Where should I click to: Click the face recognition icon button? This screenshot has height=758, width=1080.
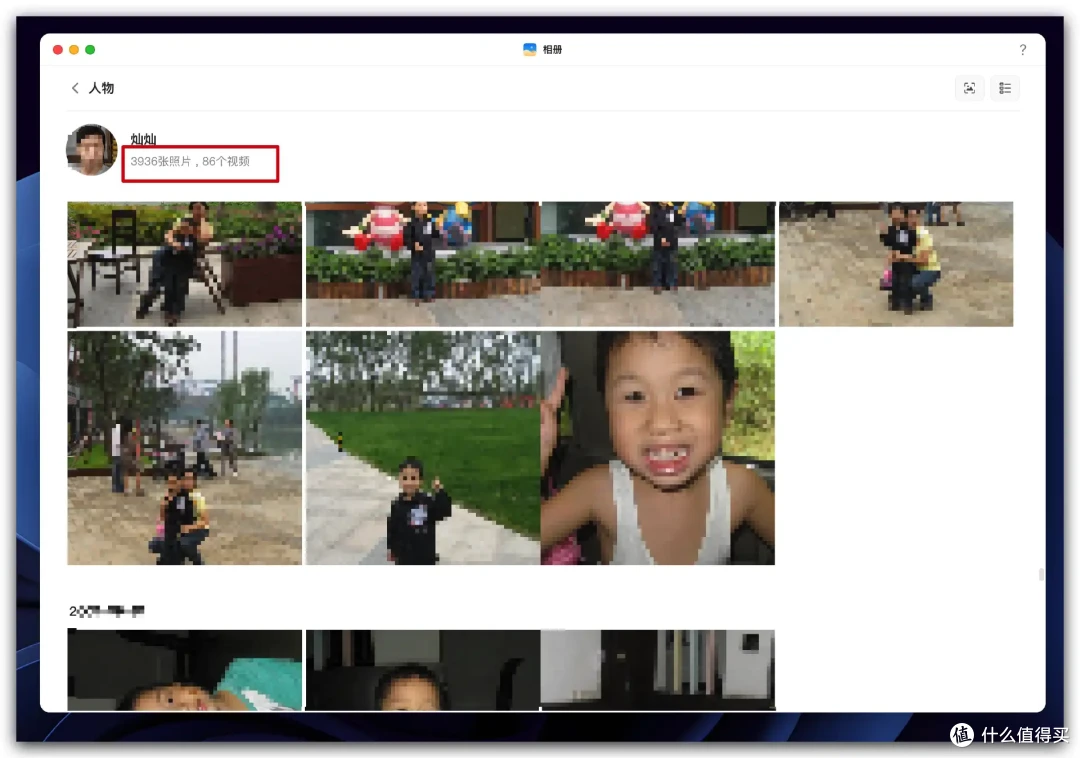pos(969,88)
